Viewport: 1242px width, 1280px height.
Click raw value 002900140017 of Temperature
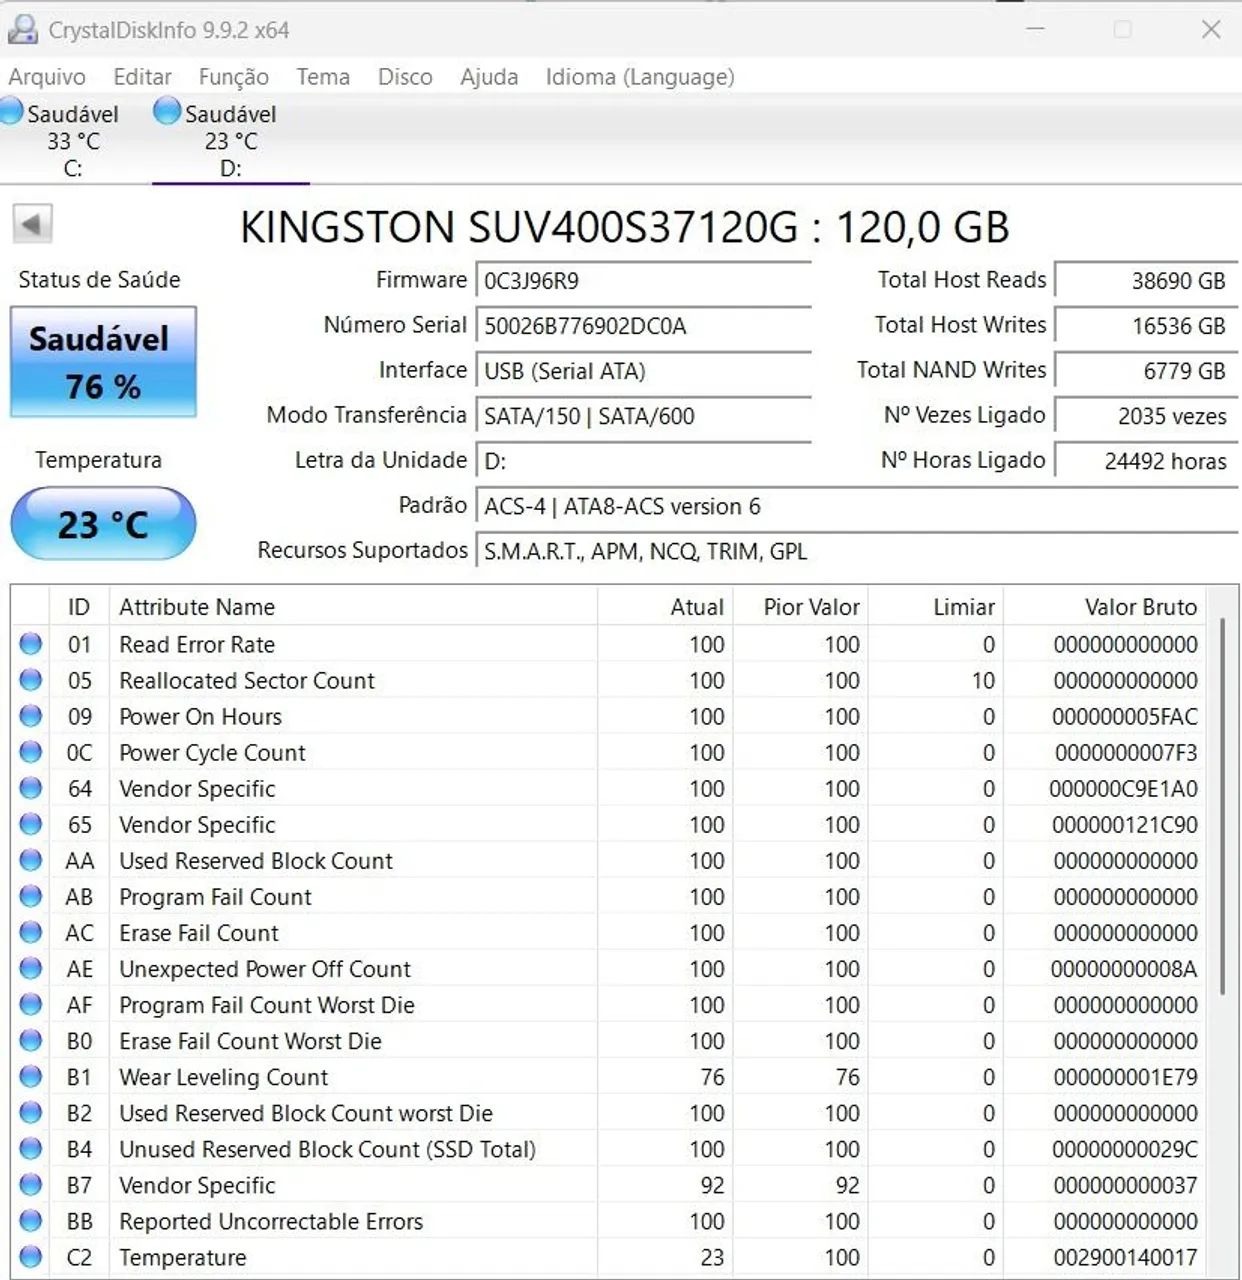tap(1125, 1257)
